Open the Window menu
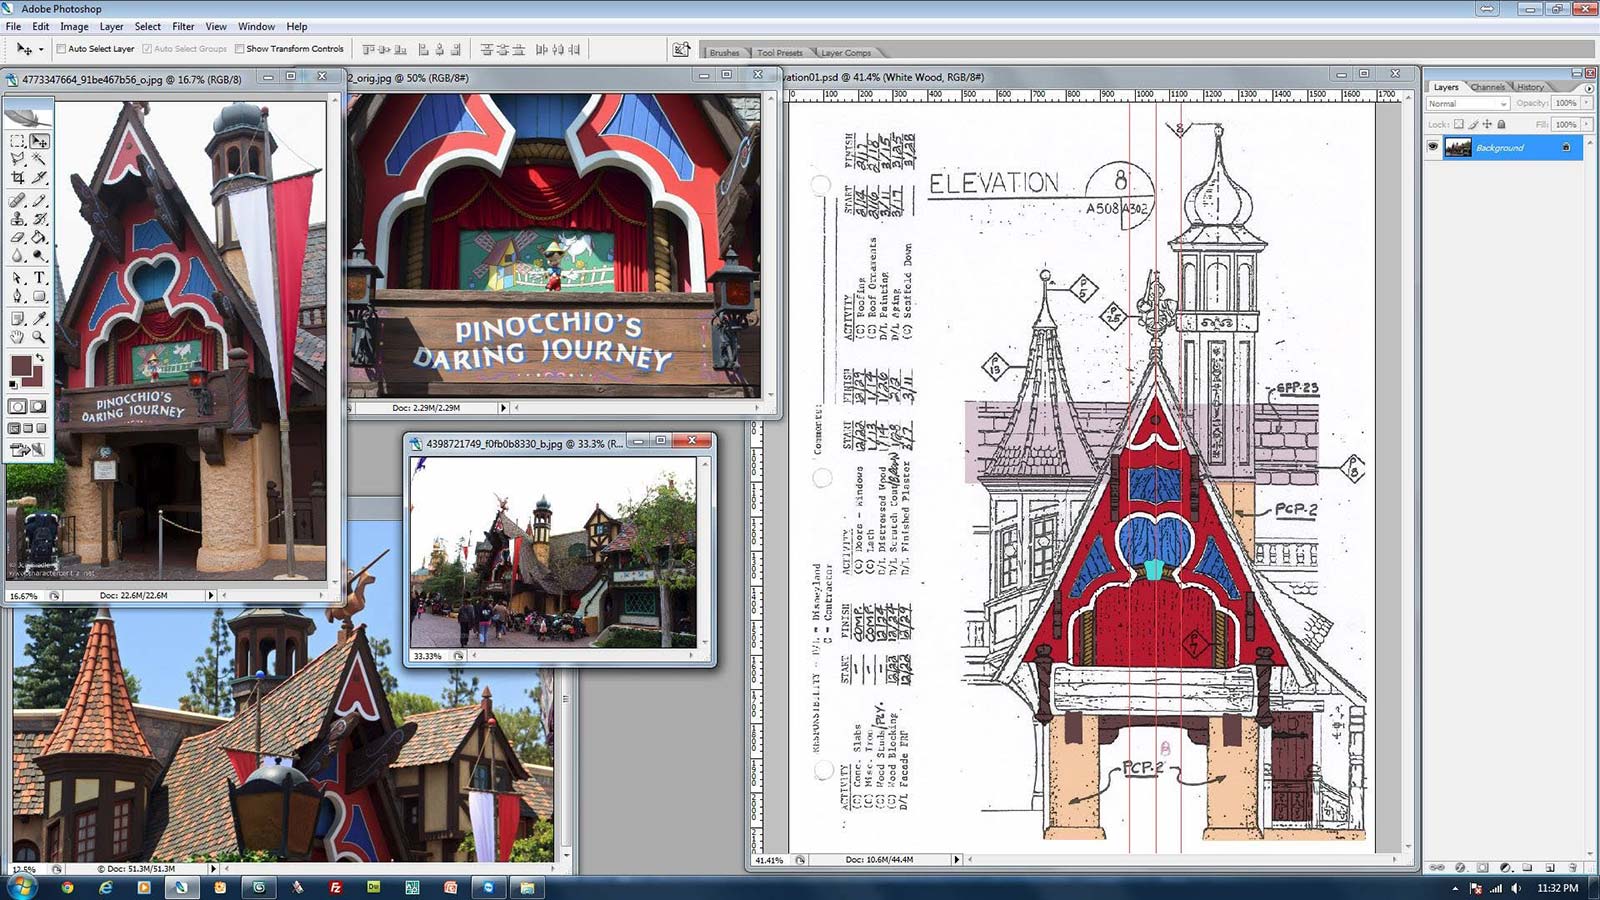 point(256,27)
